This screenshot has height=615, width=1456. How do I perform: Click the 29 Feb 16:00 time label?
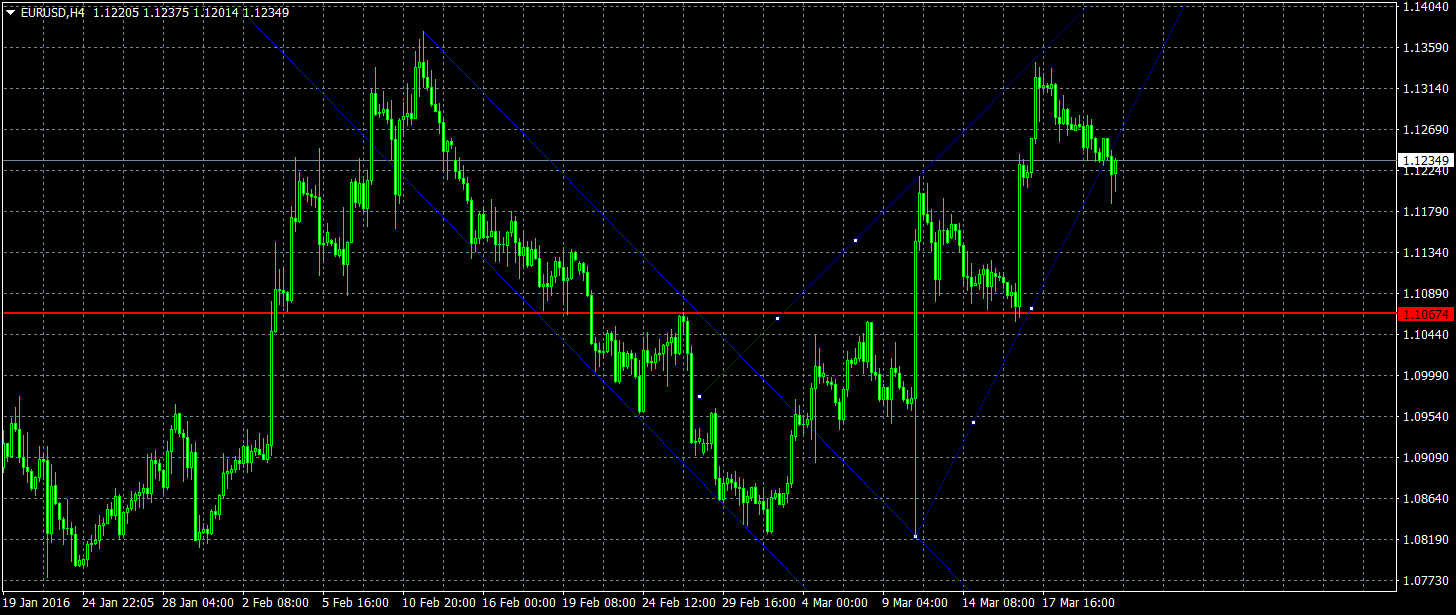[759, 603]
